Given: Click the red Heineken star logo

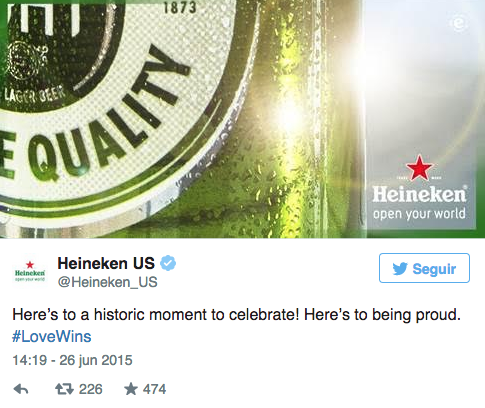Looking at the screenshot, I should point(419,168).
